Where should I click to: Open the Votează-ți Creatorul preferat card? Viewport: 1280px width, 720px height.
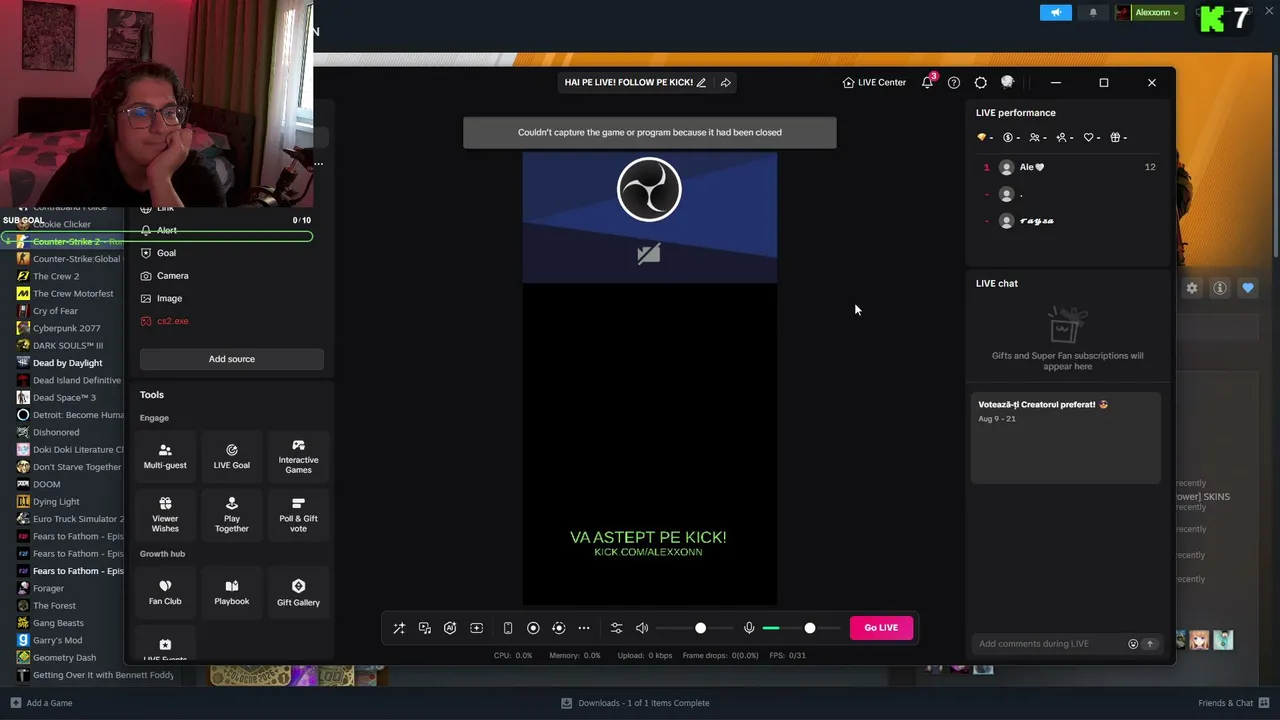coord(1066,438)
